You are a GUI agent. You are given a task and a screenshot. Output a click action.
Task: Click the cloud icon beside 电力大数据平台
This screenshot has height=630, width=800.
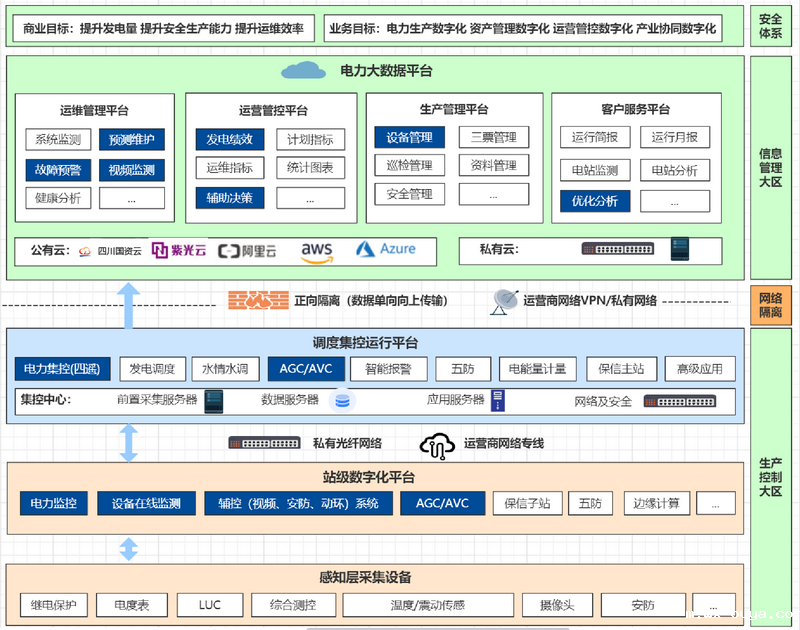coord(304,70)
